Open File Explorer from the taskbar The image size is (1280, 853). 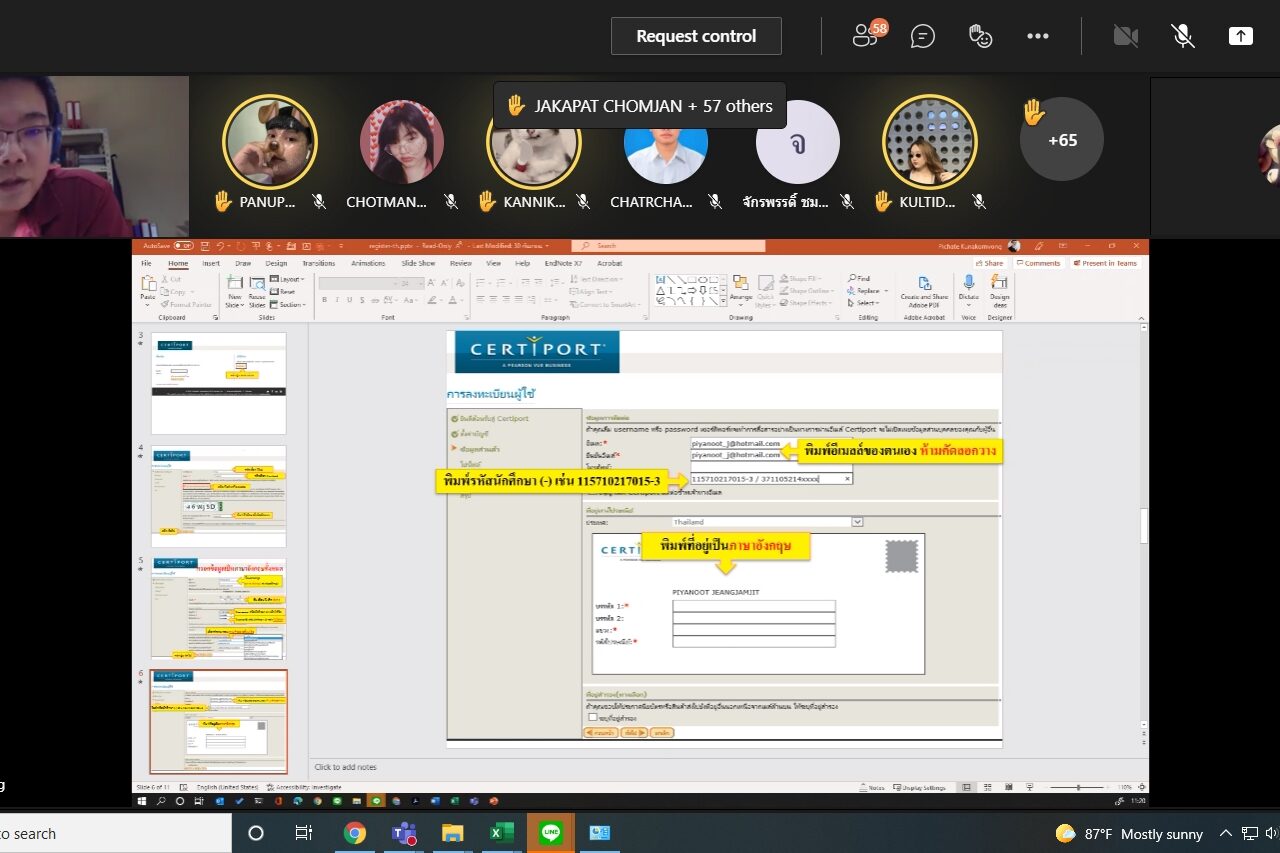coord(453,833)
